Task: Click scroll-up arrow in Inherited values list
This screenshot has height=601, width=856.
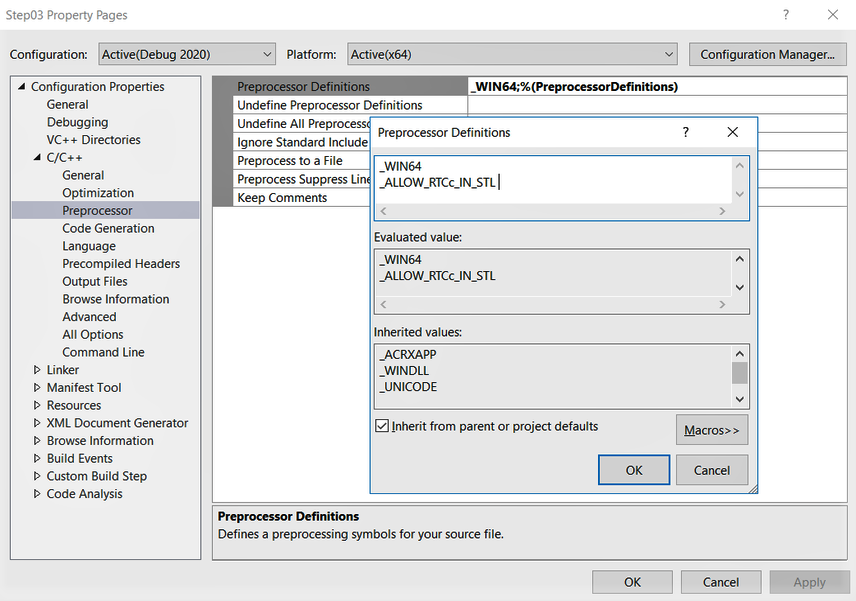Action: 740,354
